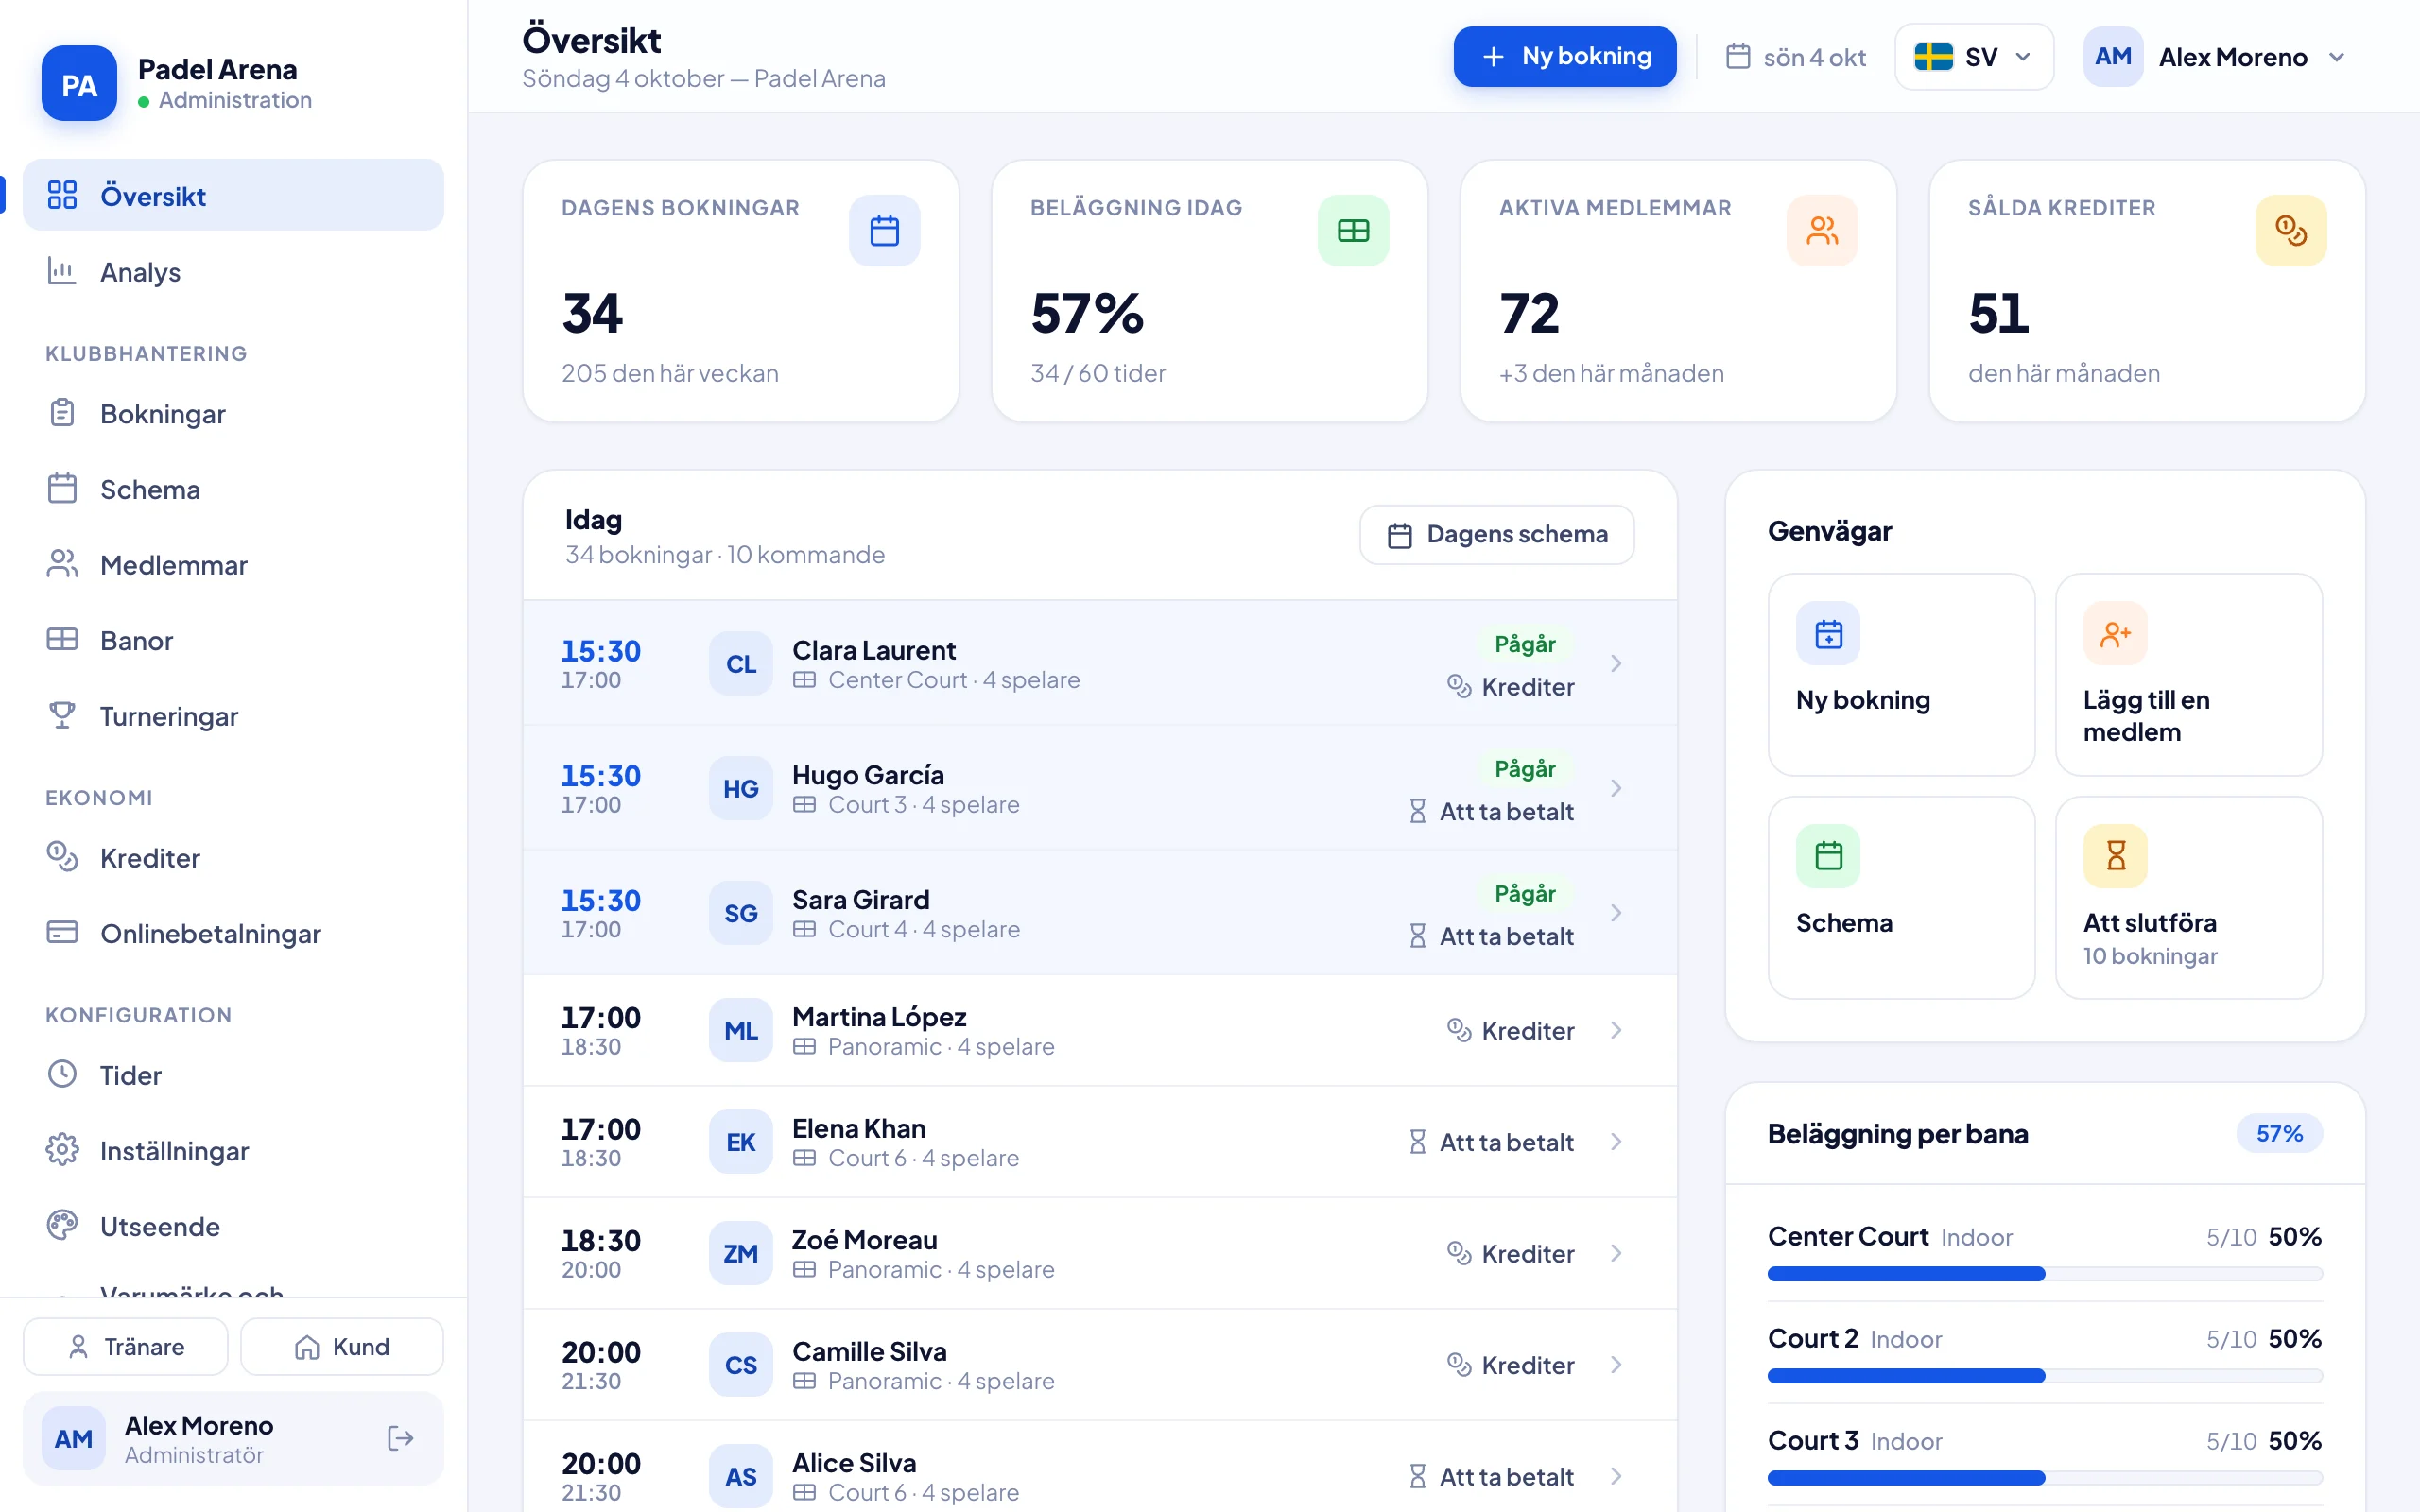2420x1512 pixels.
Task: Click the ZM avatar for Zoé Moreau
Action: (x=741, y=1254)
